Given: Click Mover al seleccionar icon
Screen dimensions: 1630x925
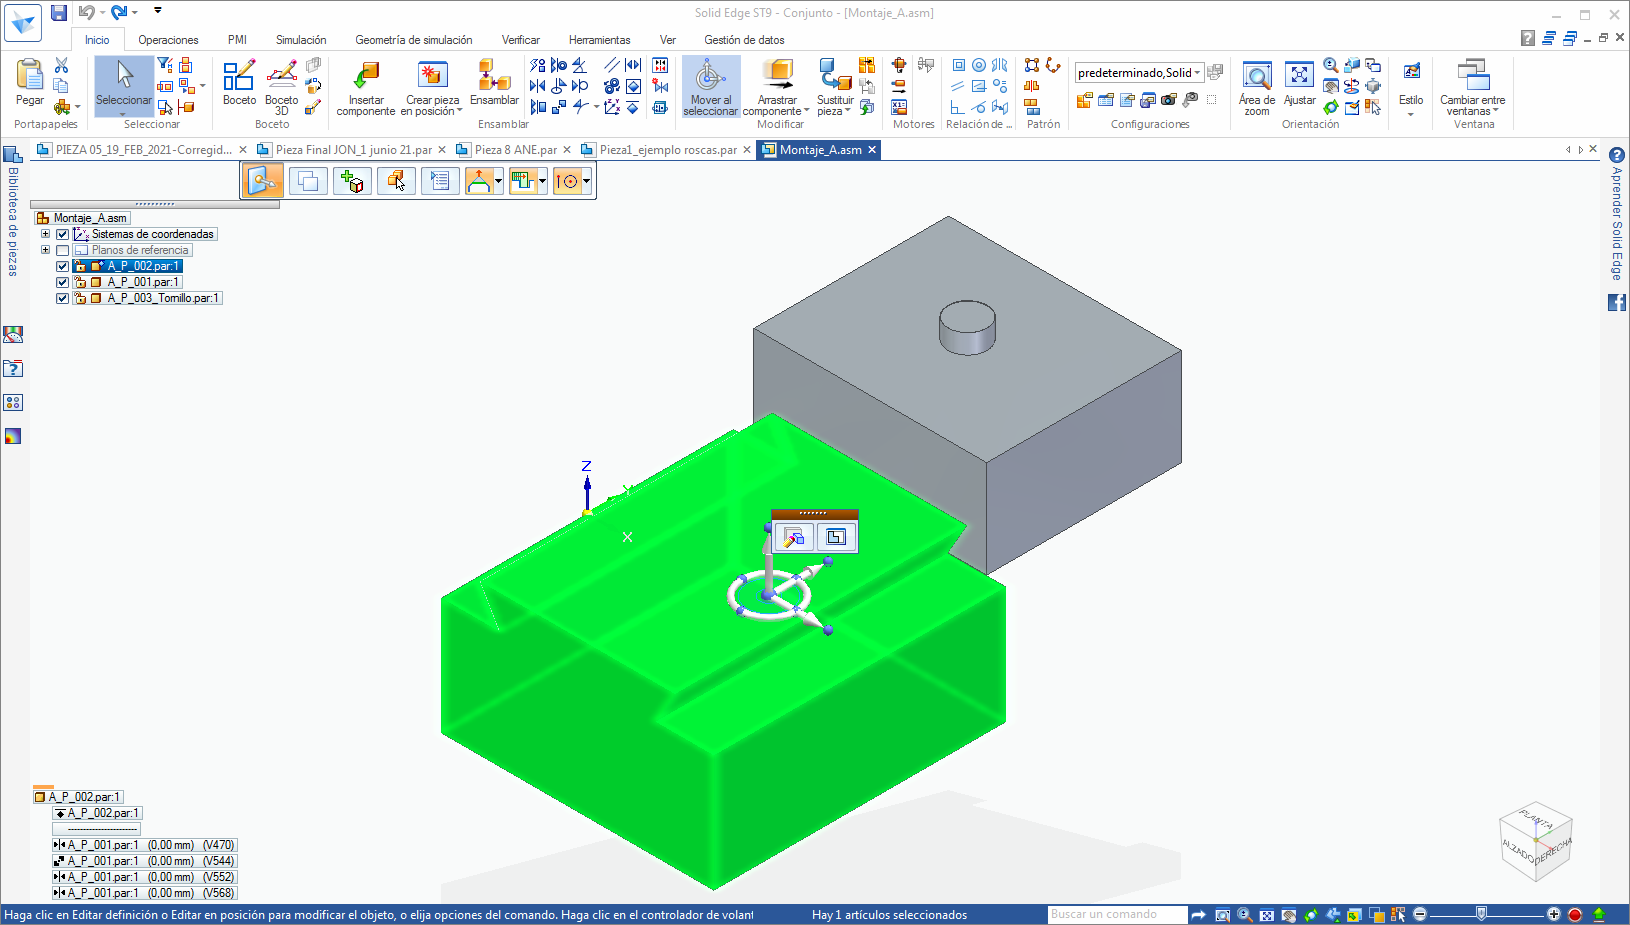Looking at the screenshot, I should pyautogui.click(x=710, y=77).
